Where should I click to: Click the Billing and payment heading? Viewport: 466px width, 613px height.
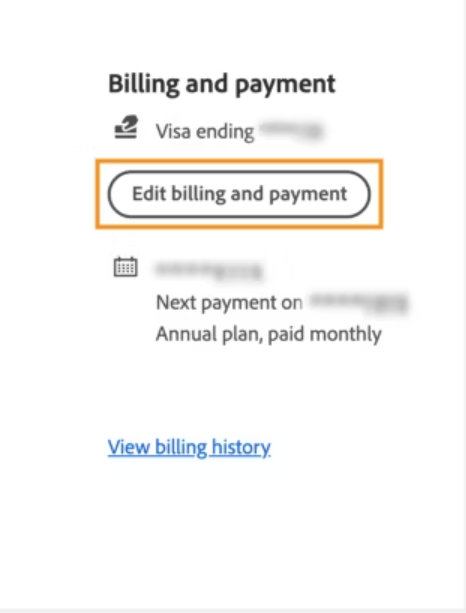222,84
